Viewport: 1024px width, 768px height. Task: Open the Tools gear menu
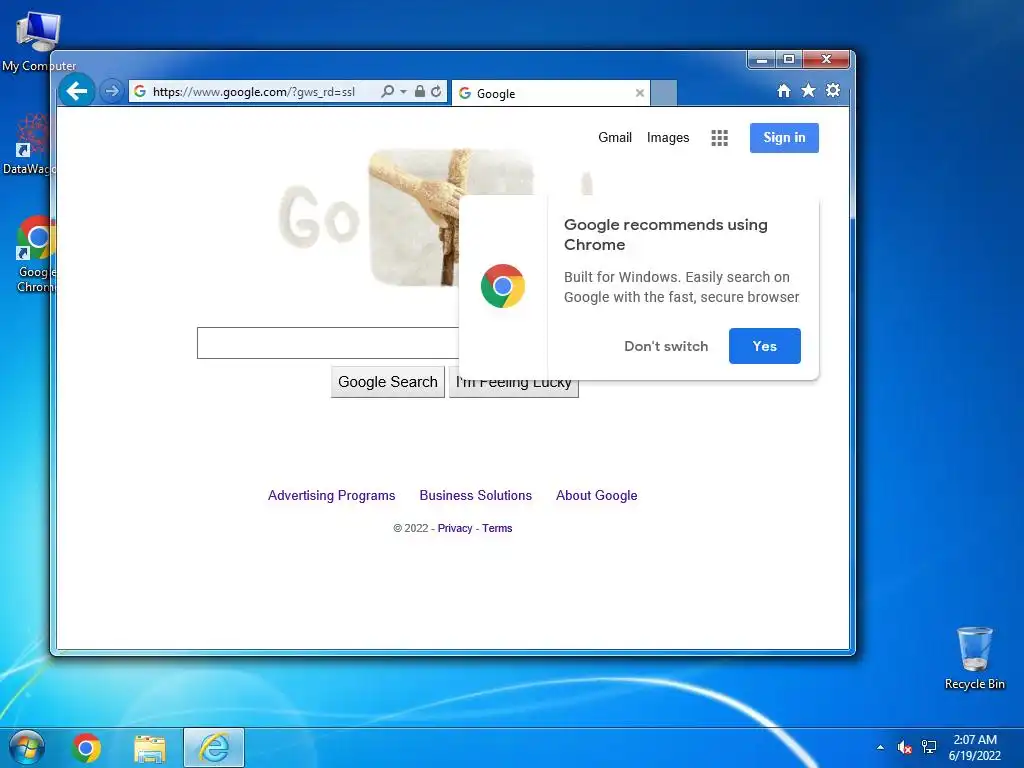(833, 91)
